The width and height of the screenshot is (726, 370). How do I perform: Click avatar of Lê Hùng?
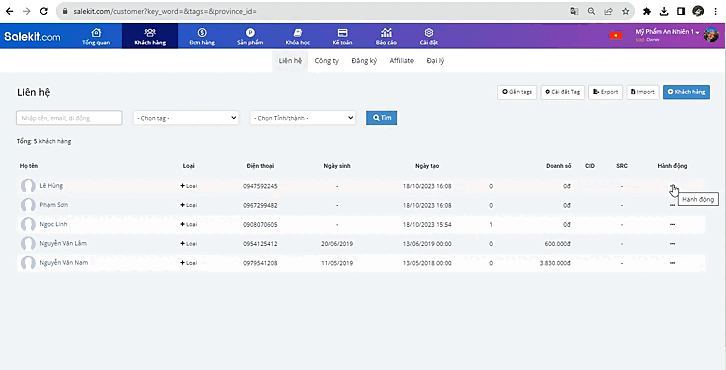point(28,186)
